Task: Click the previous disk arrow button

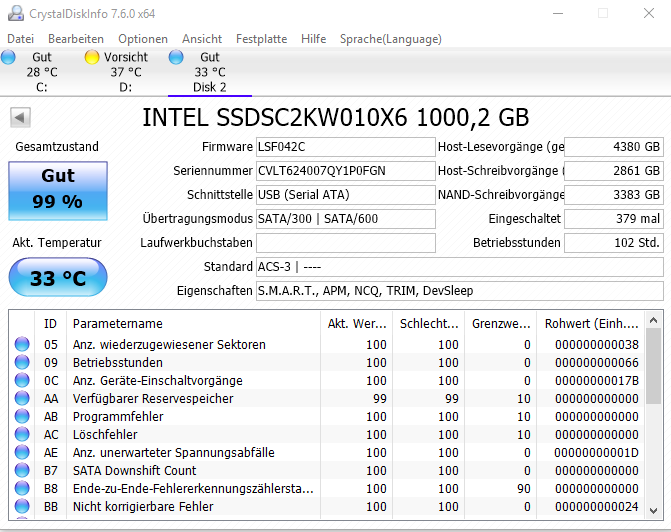Action: tap(21, 117)
